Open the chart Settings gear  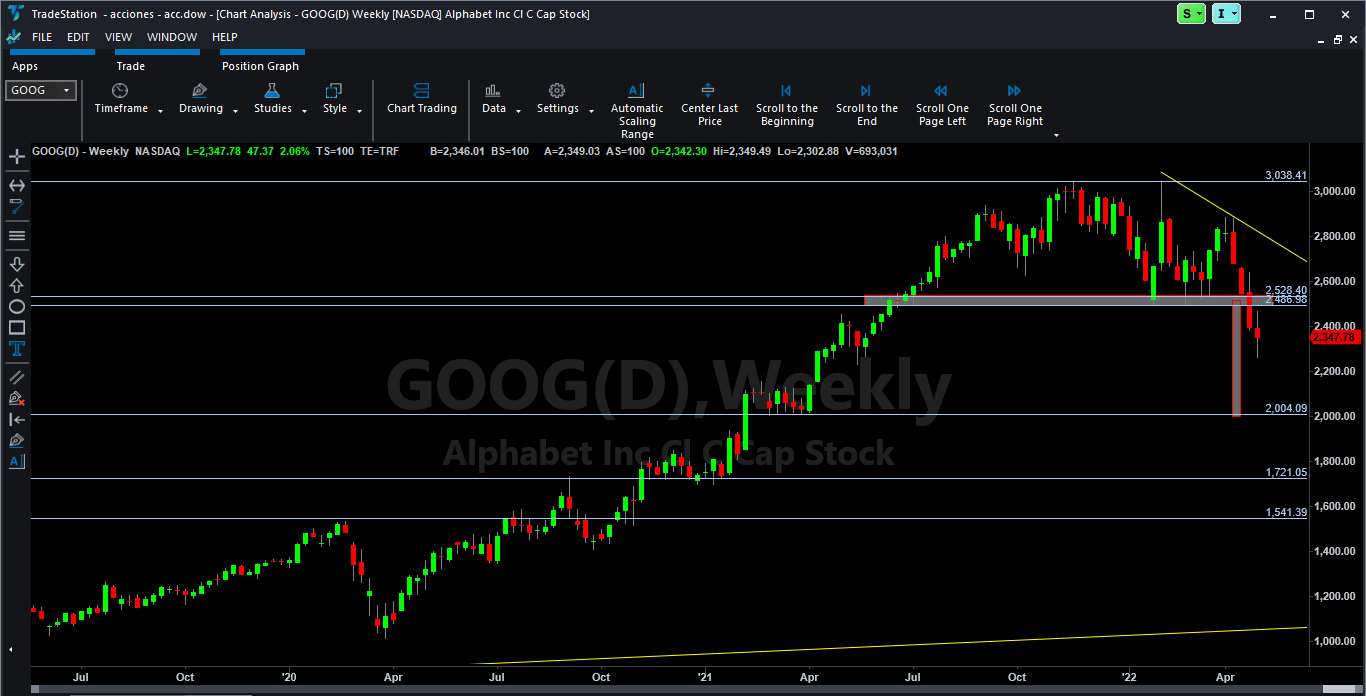pyautogui.click(x=557, y=98)
